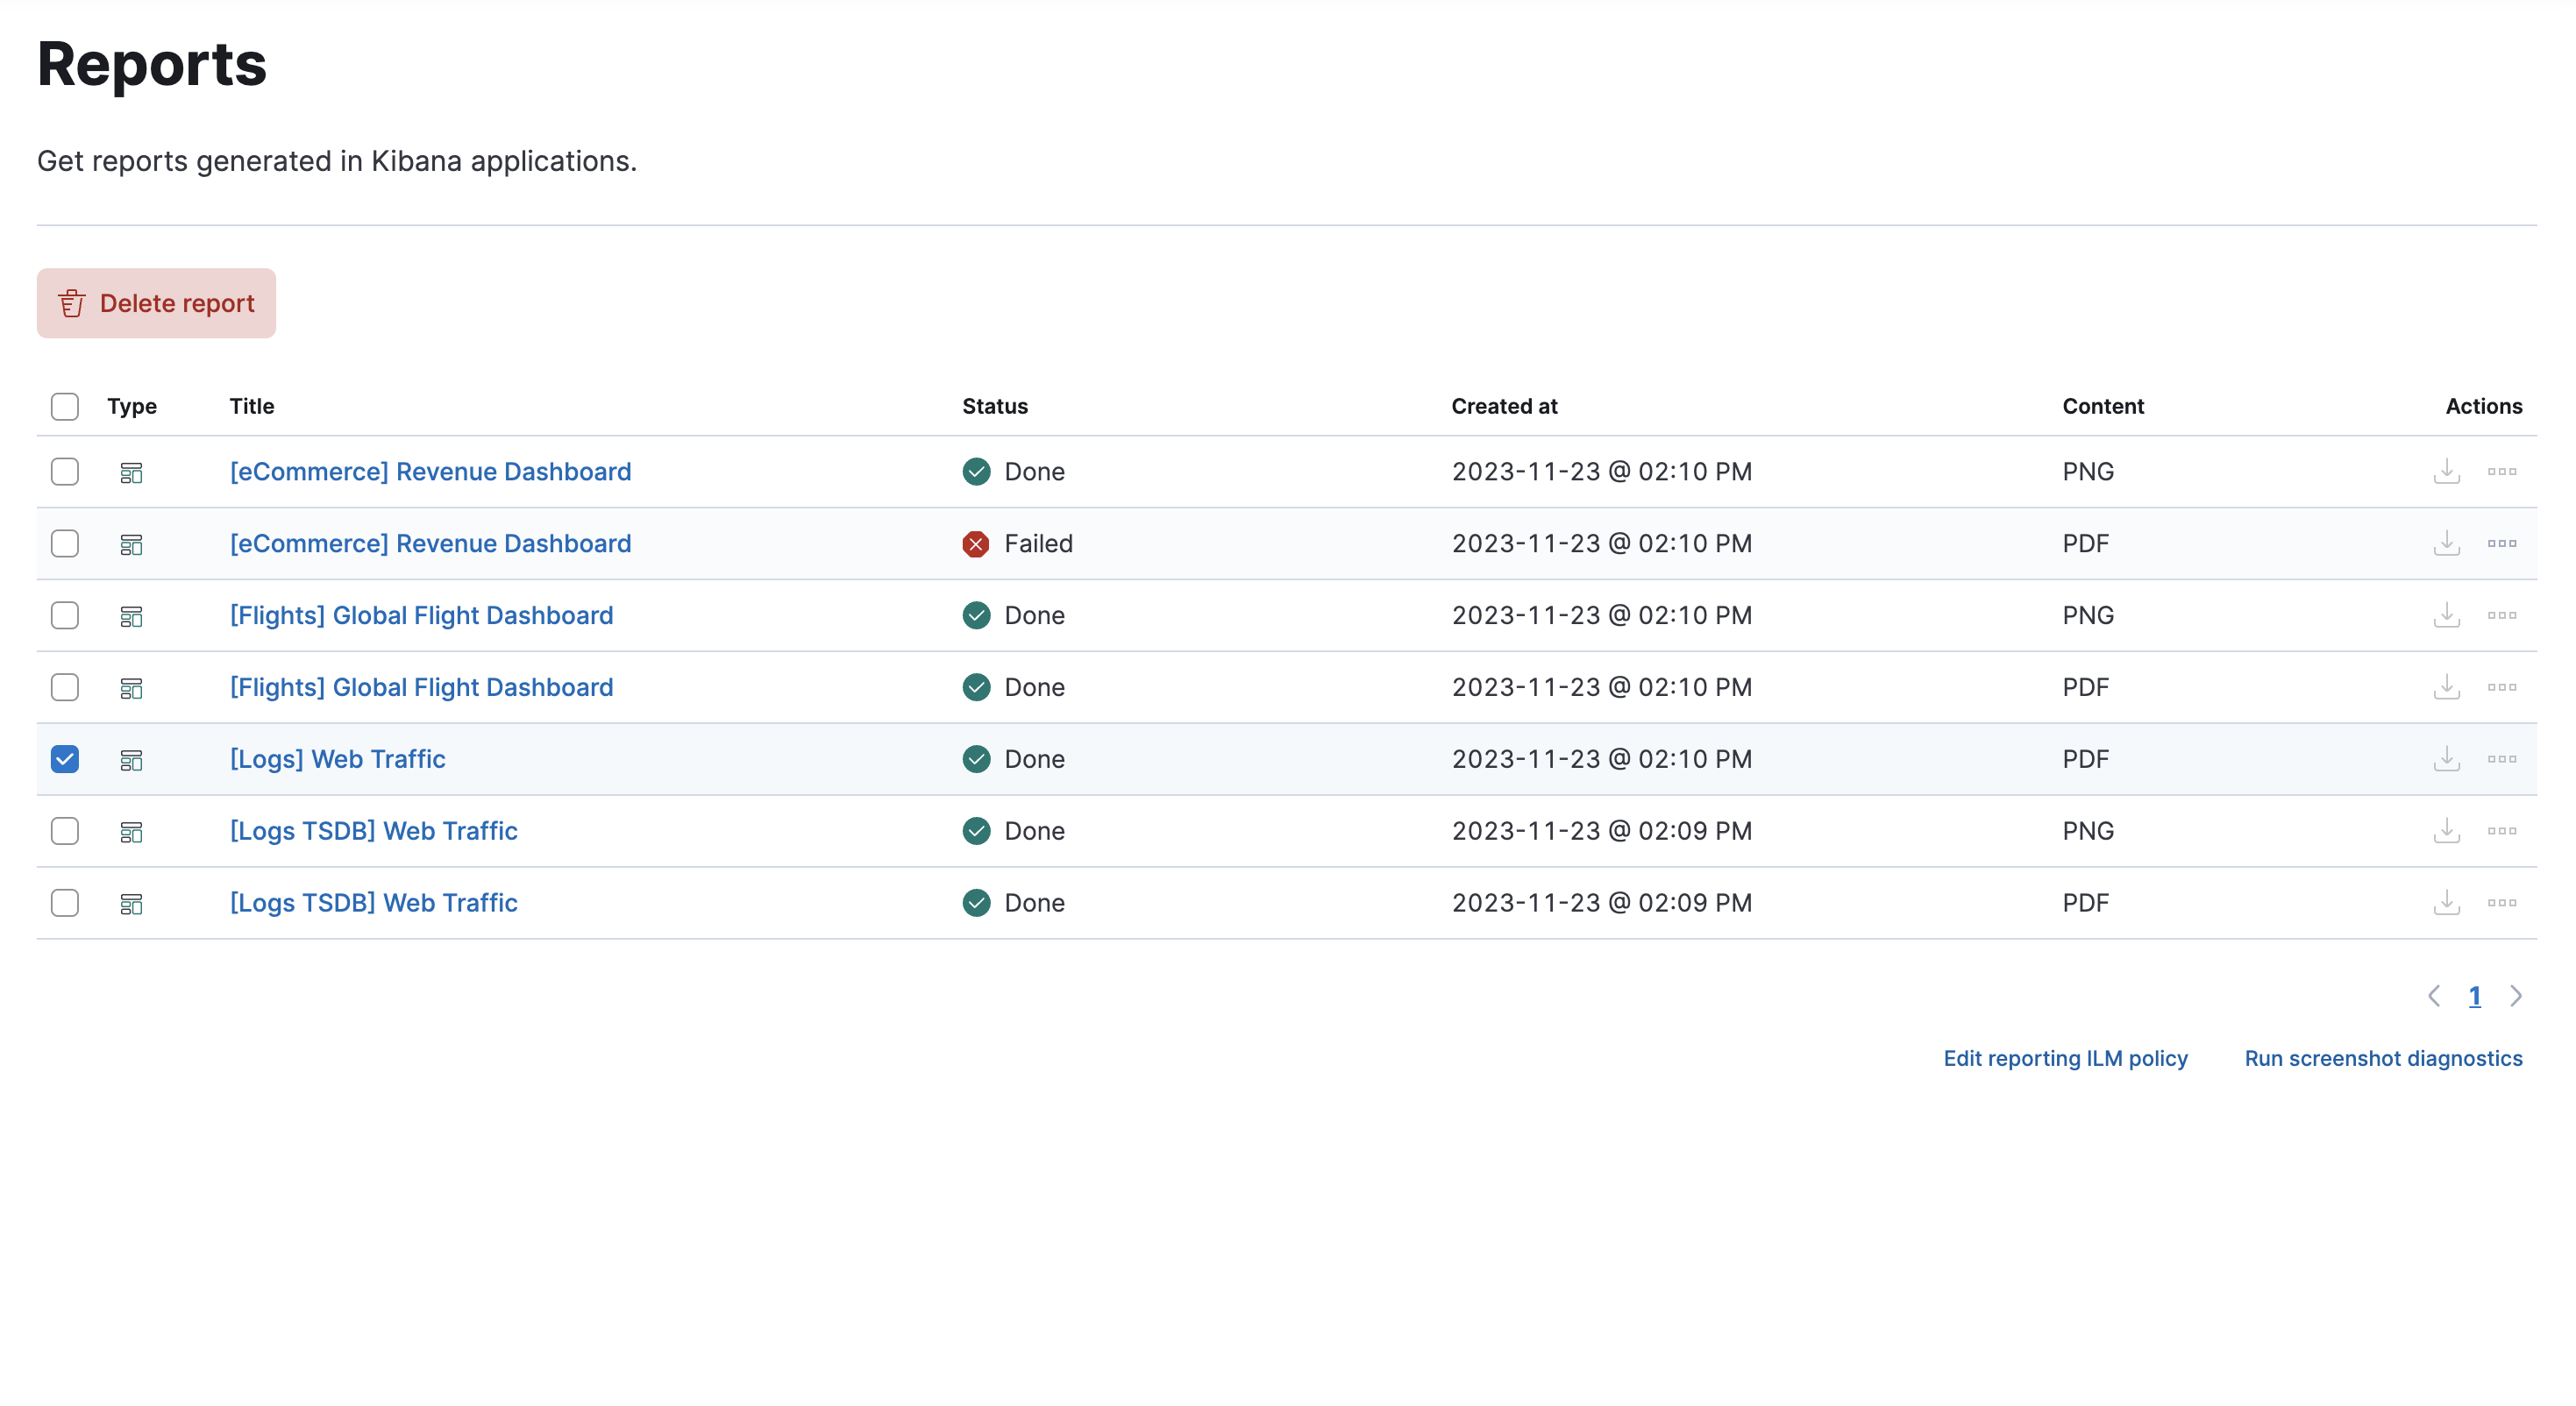
Task: Download the Flights Global Flight Dashboard PDF report
Action: [x=2446, y=687]
